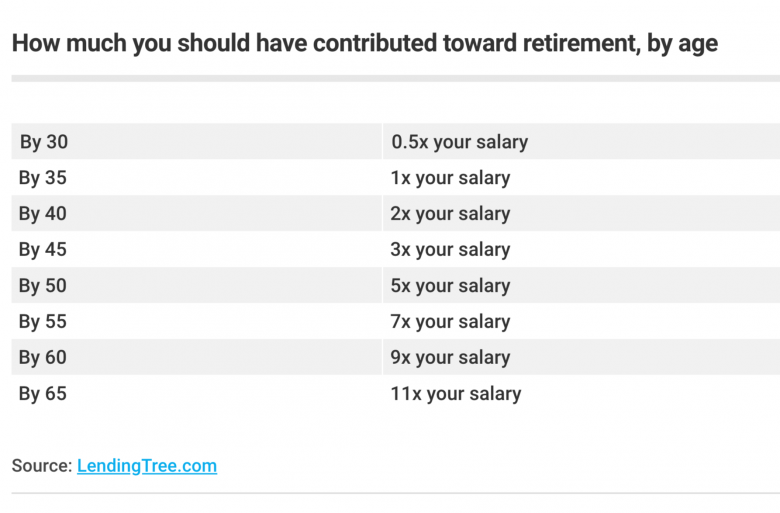
Task: Click the "By 65" row label
Action: 43,394
